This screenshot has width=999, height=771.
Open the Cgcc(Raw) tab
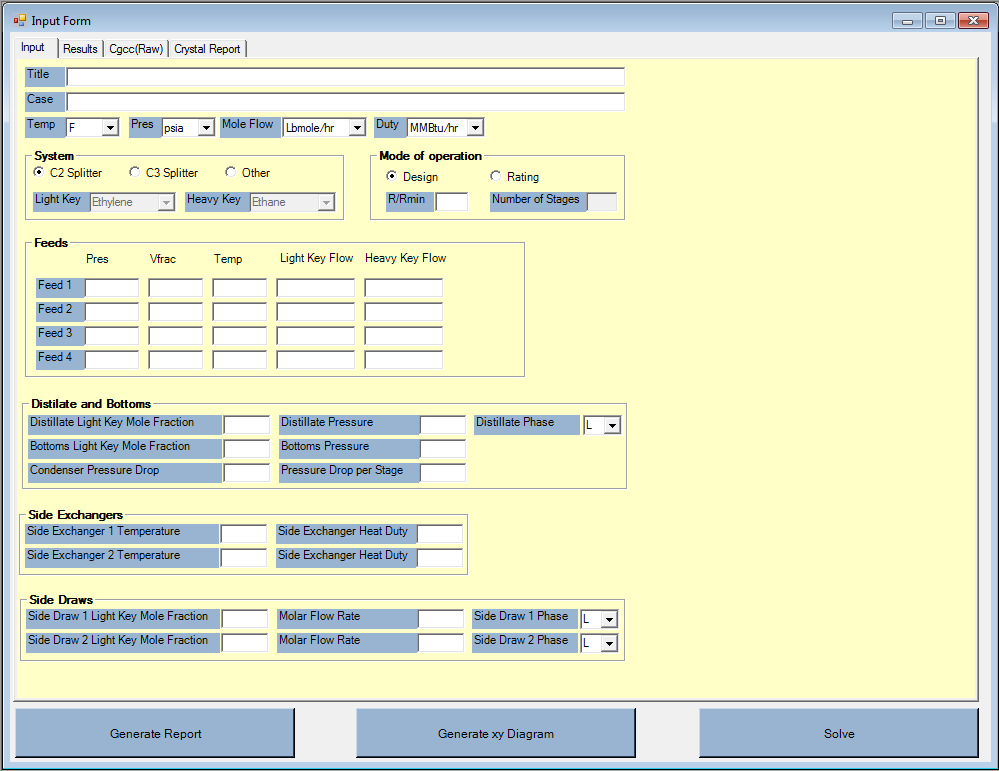(136, 49)
